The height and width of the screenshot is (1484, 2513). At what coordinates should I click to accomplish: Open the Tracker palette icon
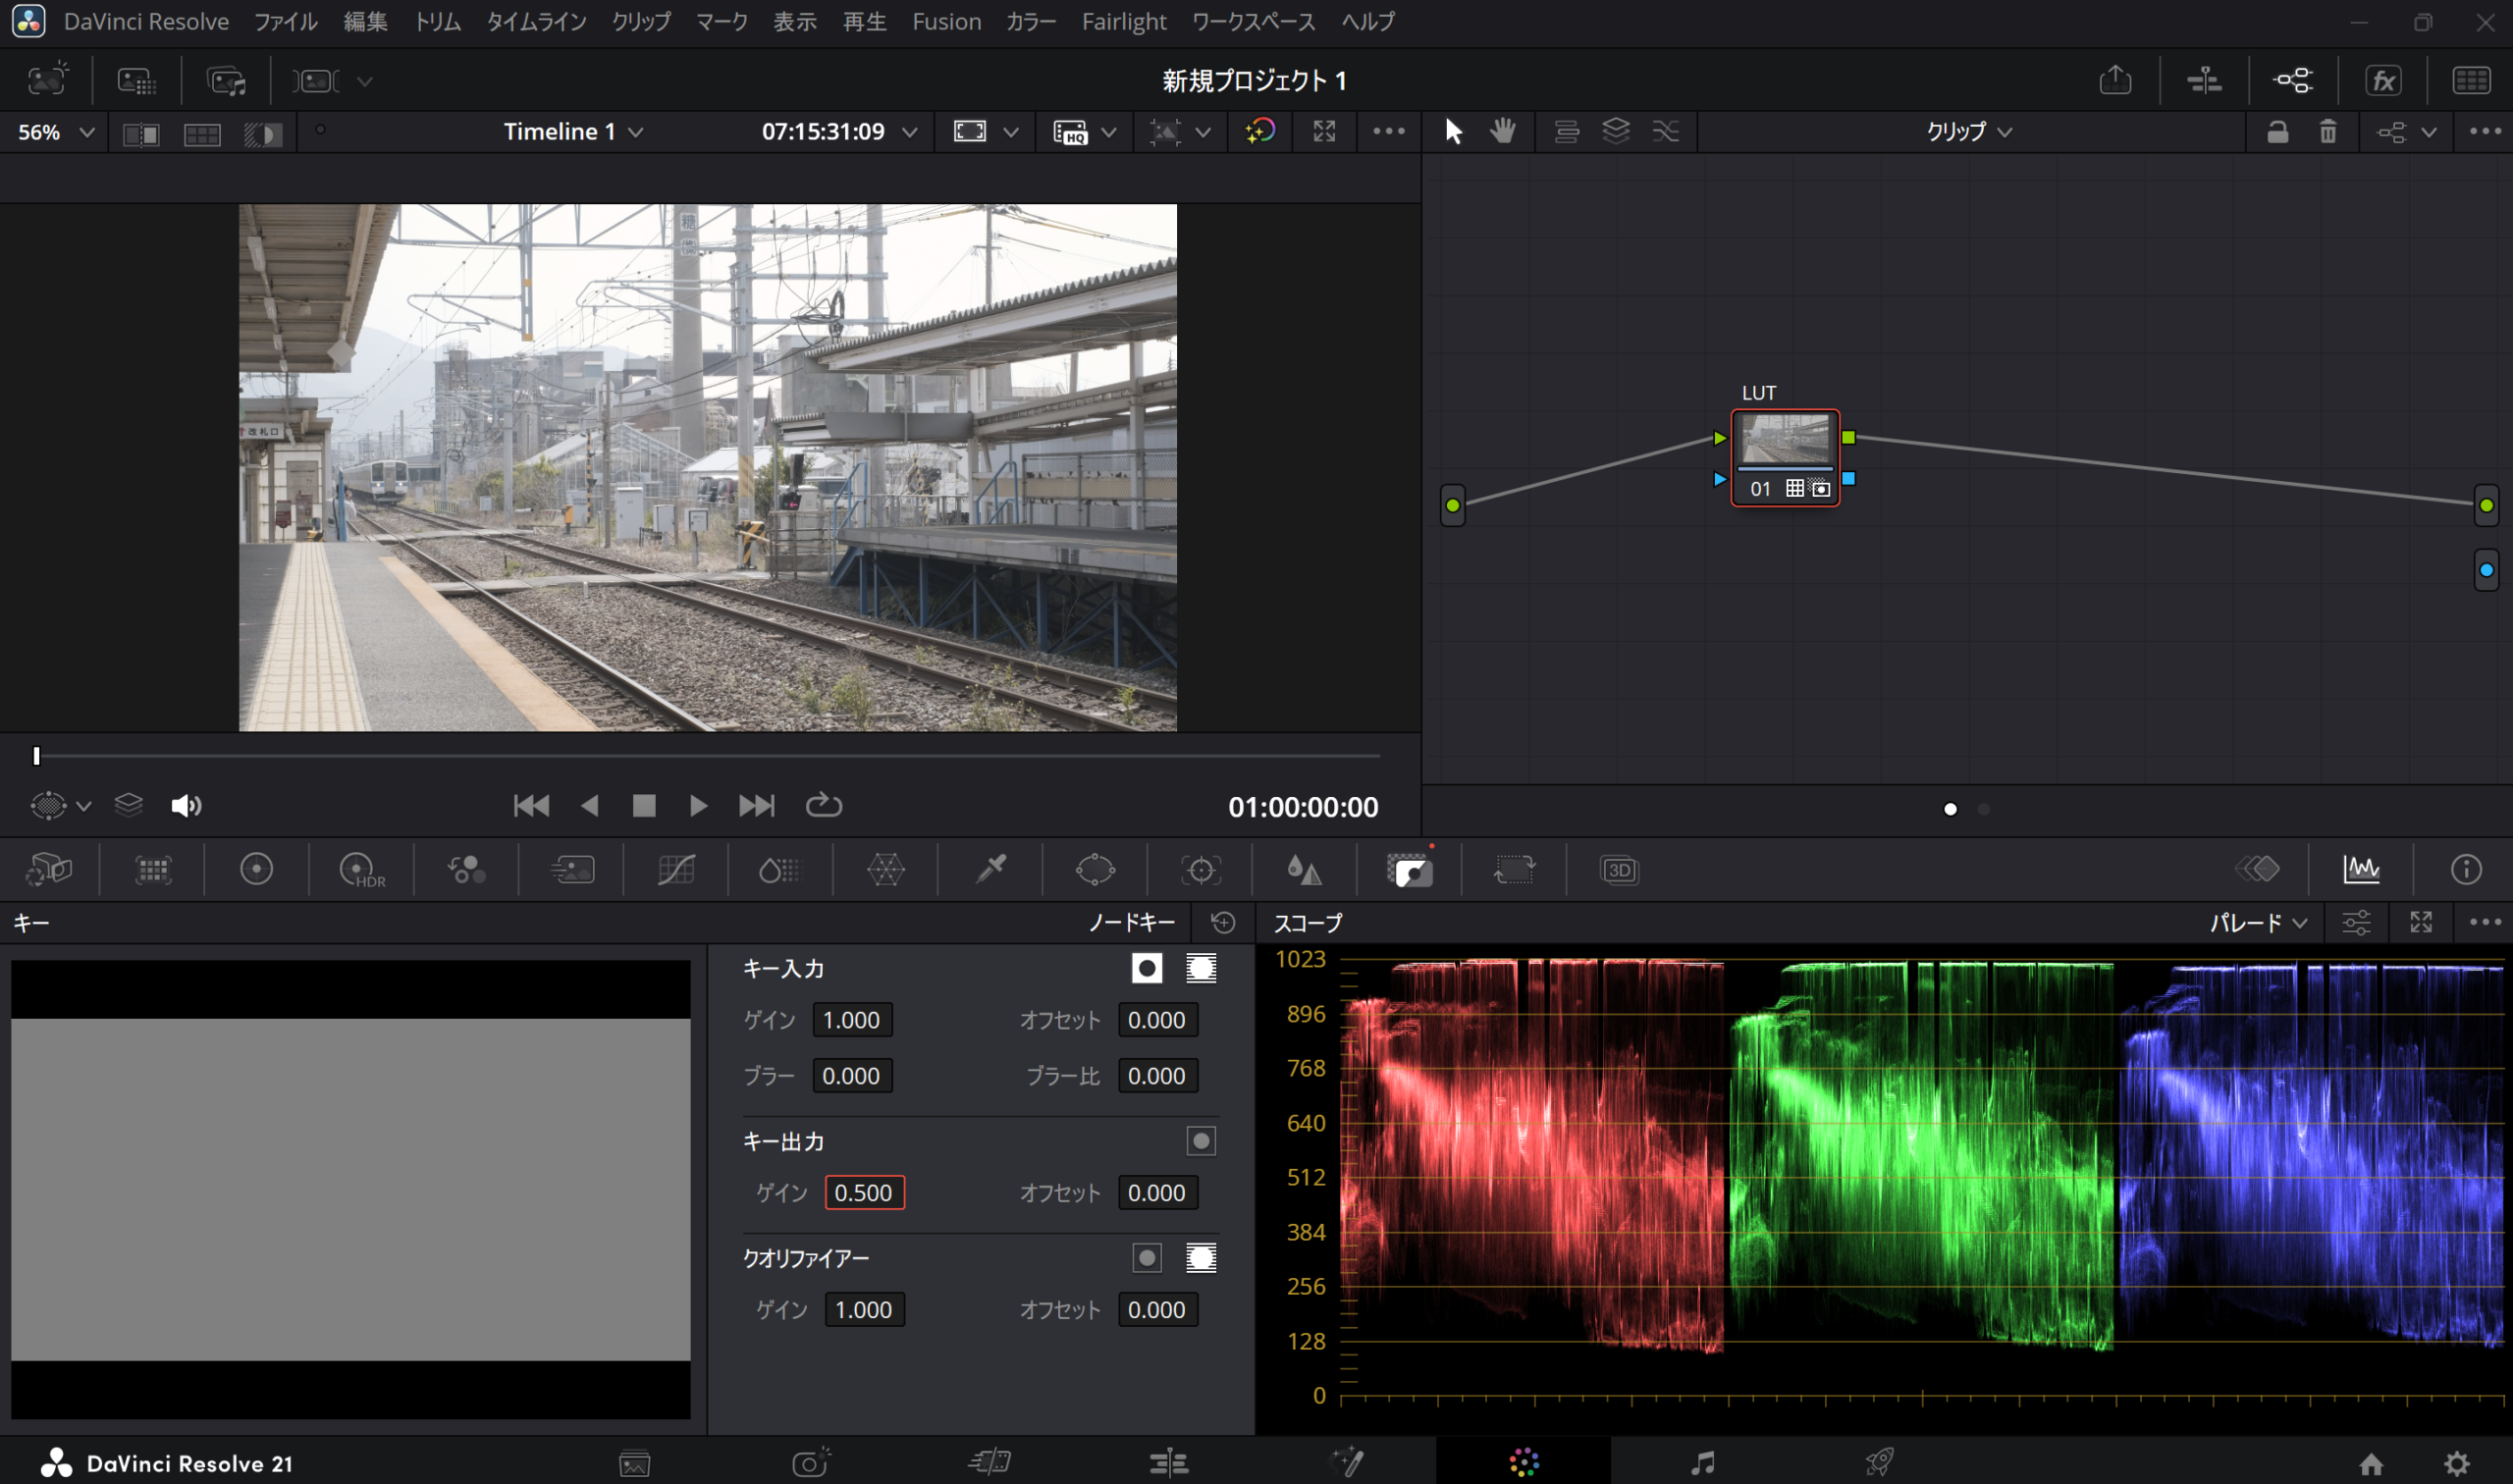point(1200,870)
